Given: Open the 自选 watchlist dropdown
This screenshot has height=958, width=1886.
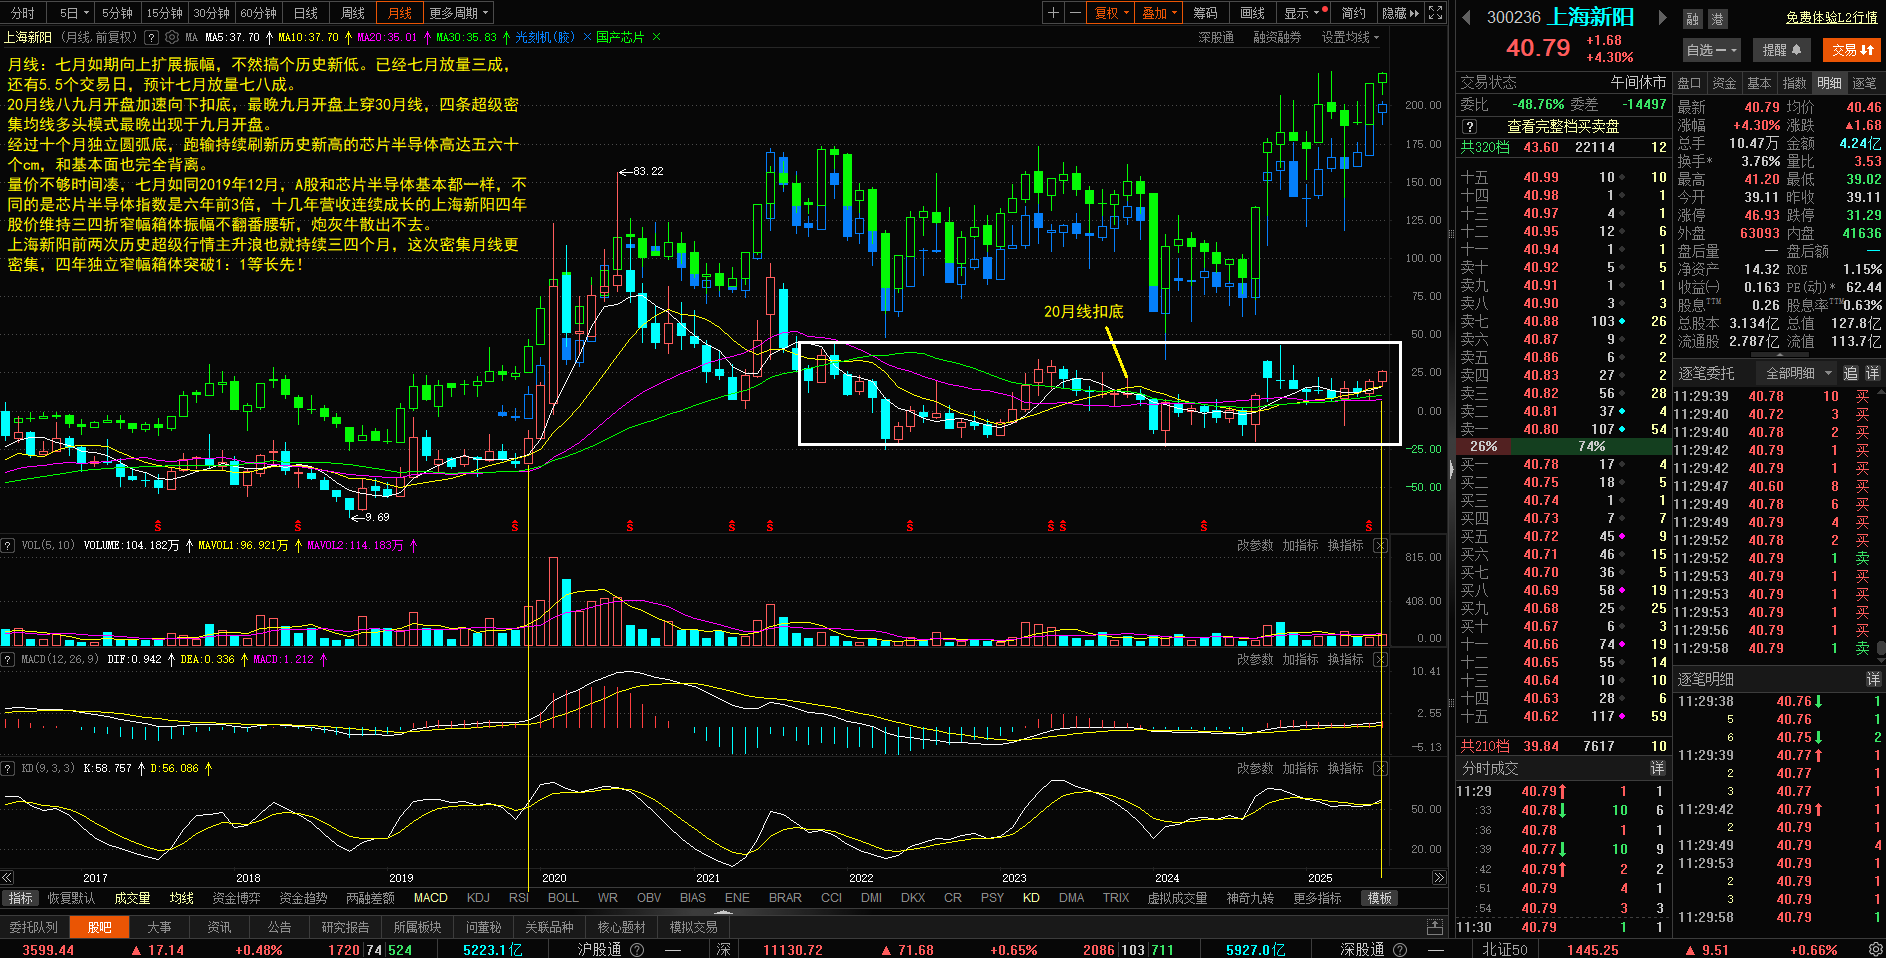Looking at the screenshot, I should [1712, 50].
